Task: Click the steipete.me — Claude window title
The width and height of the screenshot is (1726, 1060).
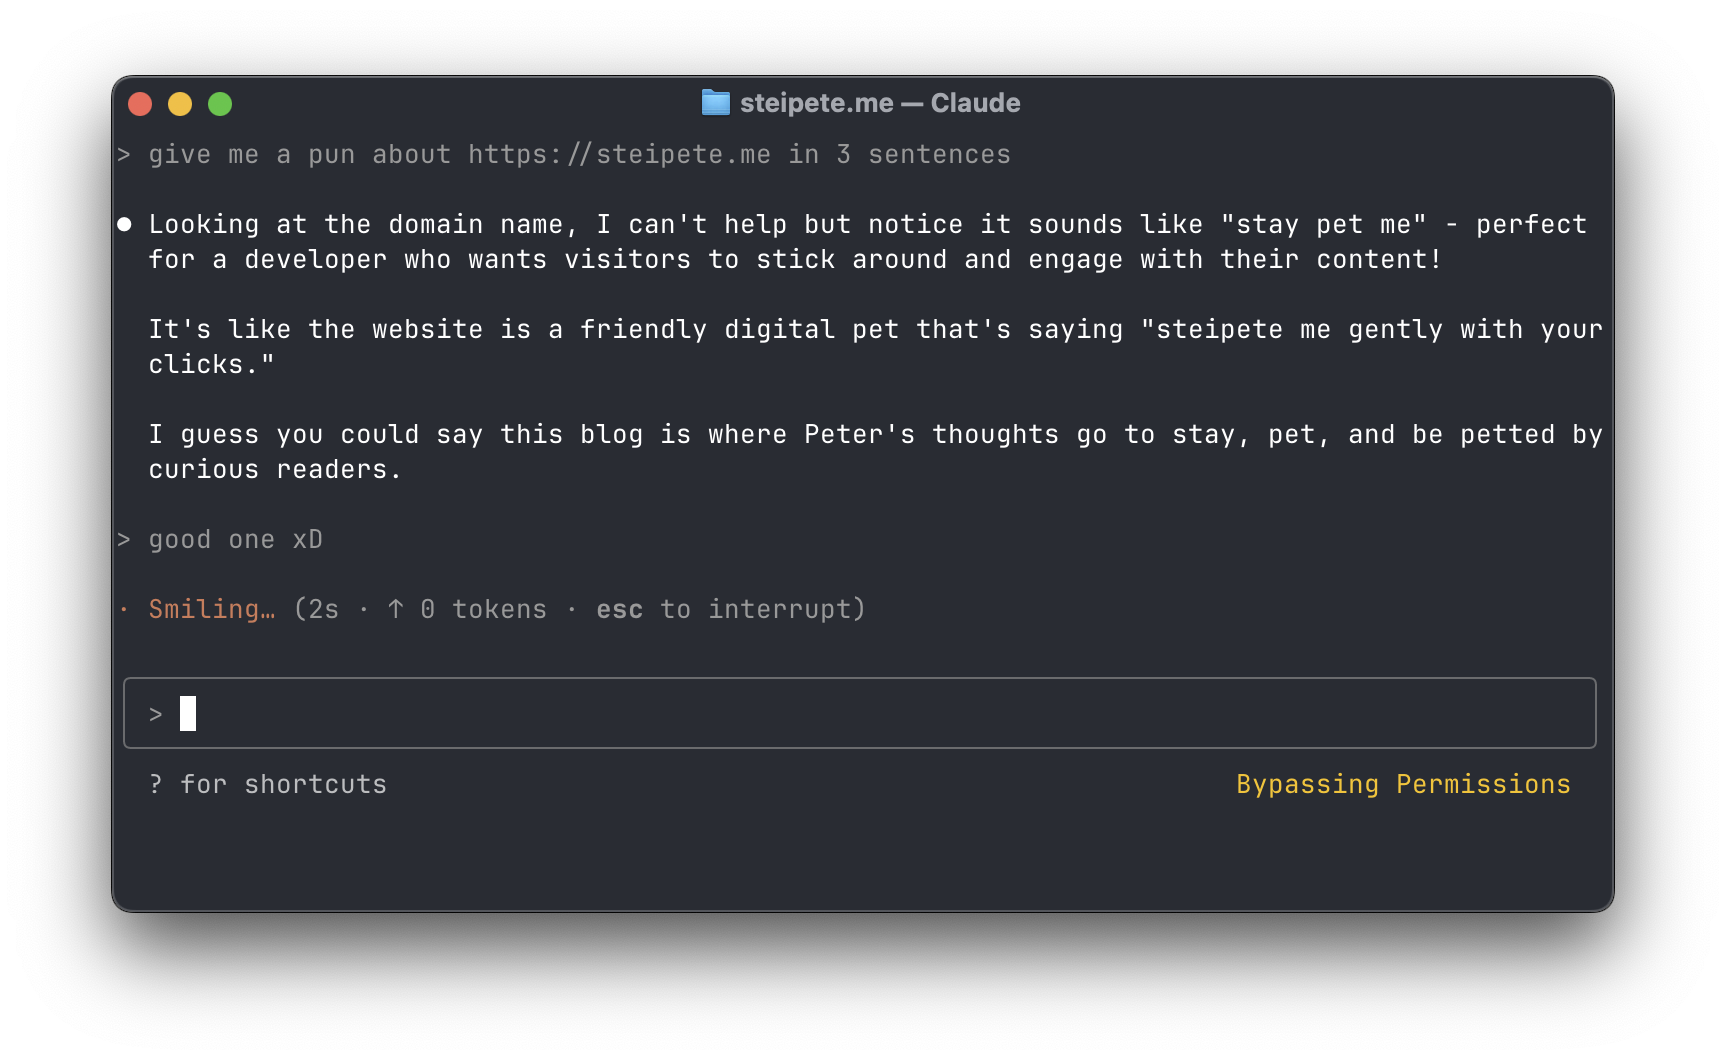Action: click(x=878, y=102)
